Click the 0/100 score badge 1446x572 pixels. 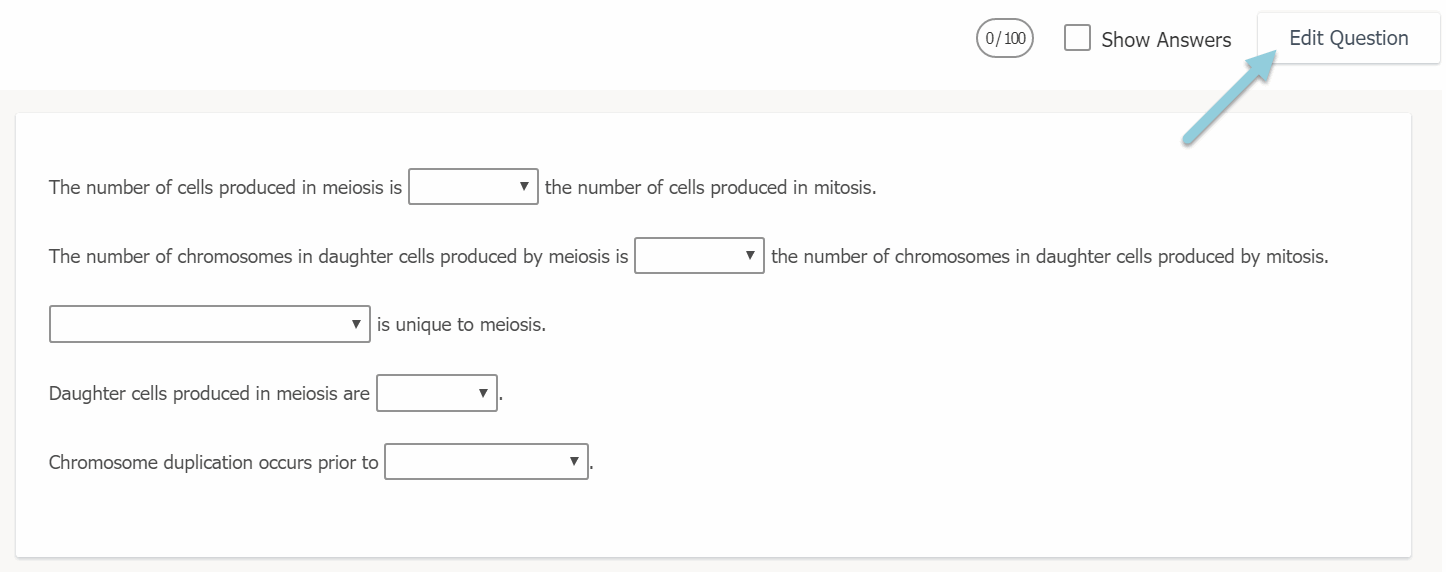[1004, 39]
